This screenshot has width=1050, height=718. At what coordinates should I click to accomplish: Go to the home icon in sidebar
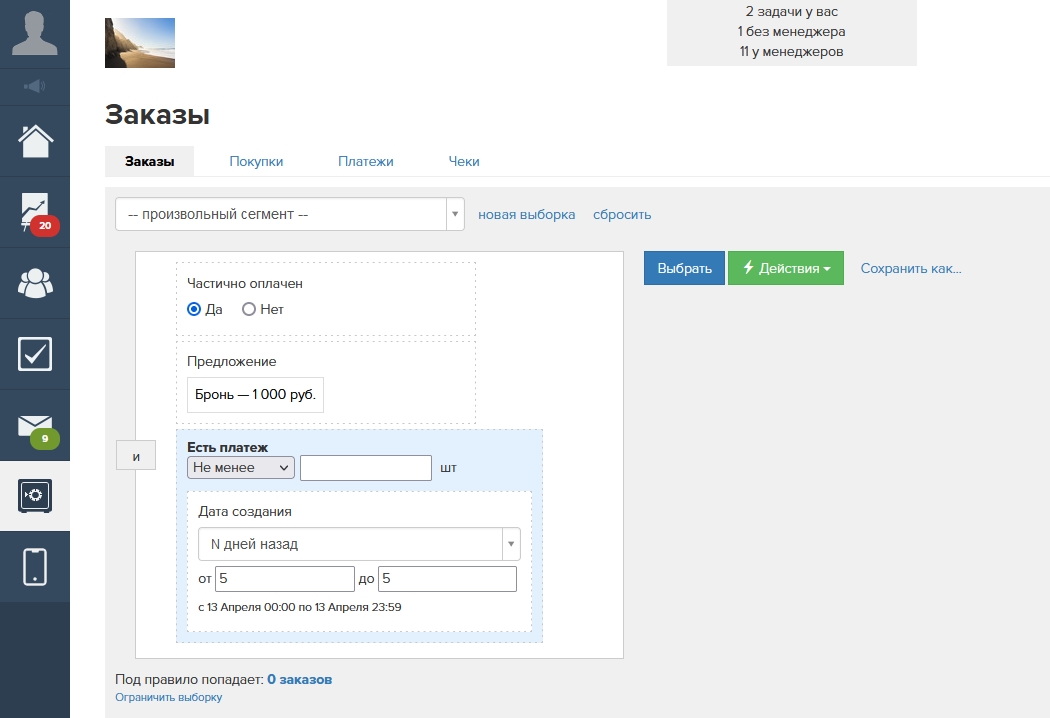point(35,141)
